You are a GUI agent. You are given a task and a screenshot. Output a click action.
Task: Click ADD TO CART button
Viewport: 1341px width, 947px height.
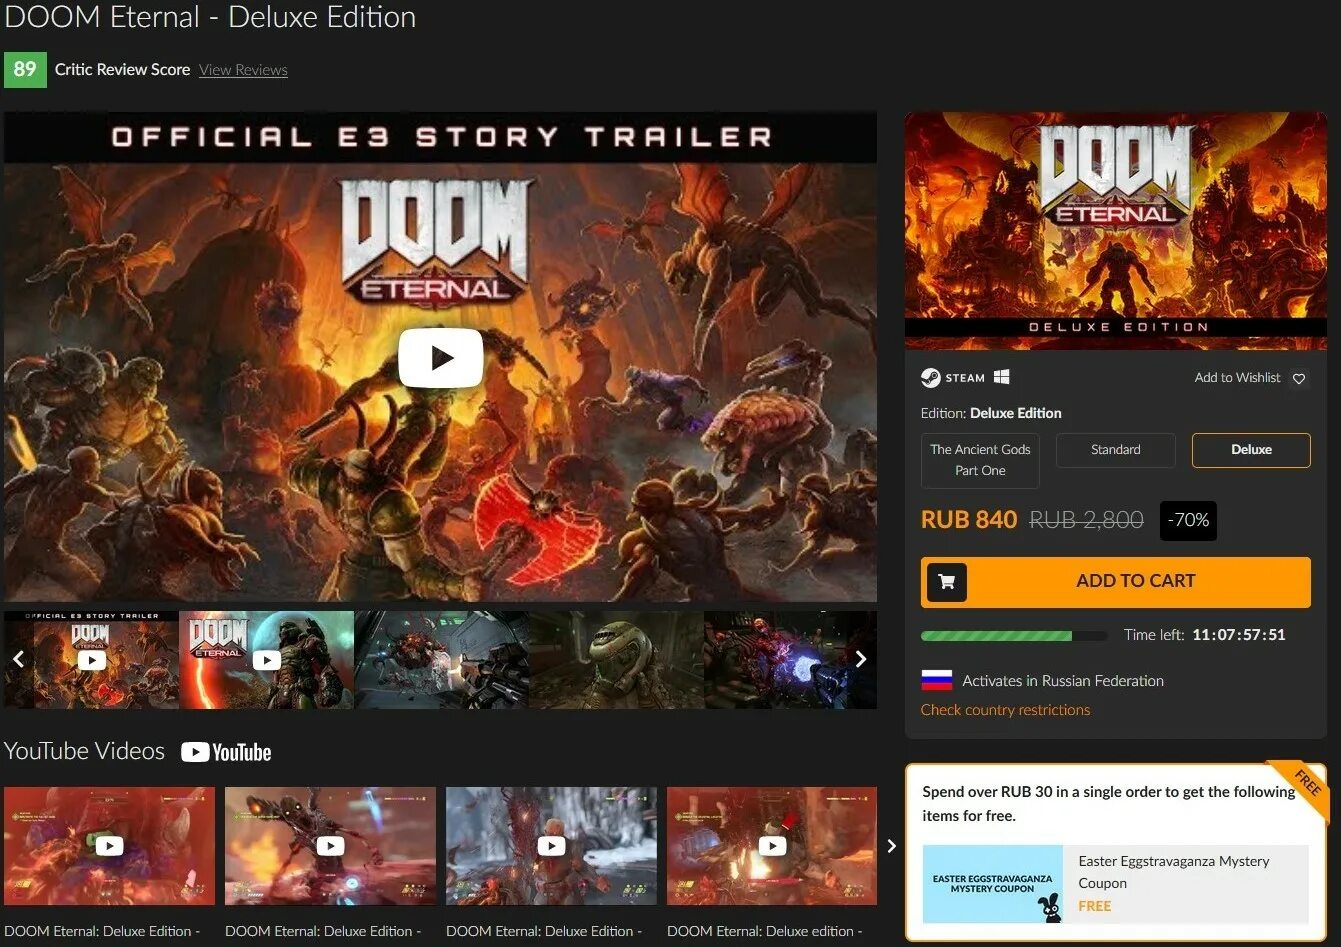(x=1115, y=582)
